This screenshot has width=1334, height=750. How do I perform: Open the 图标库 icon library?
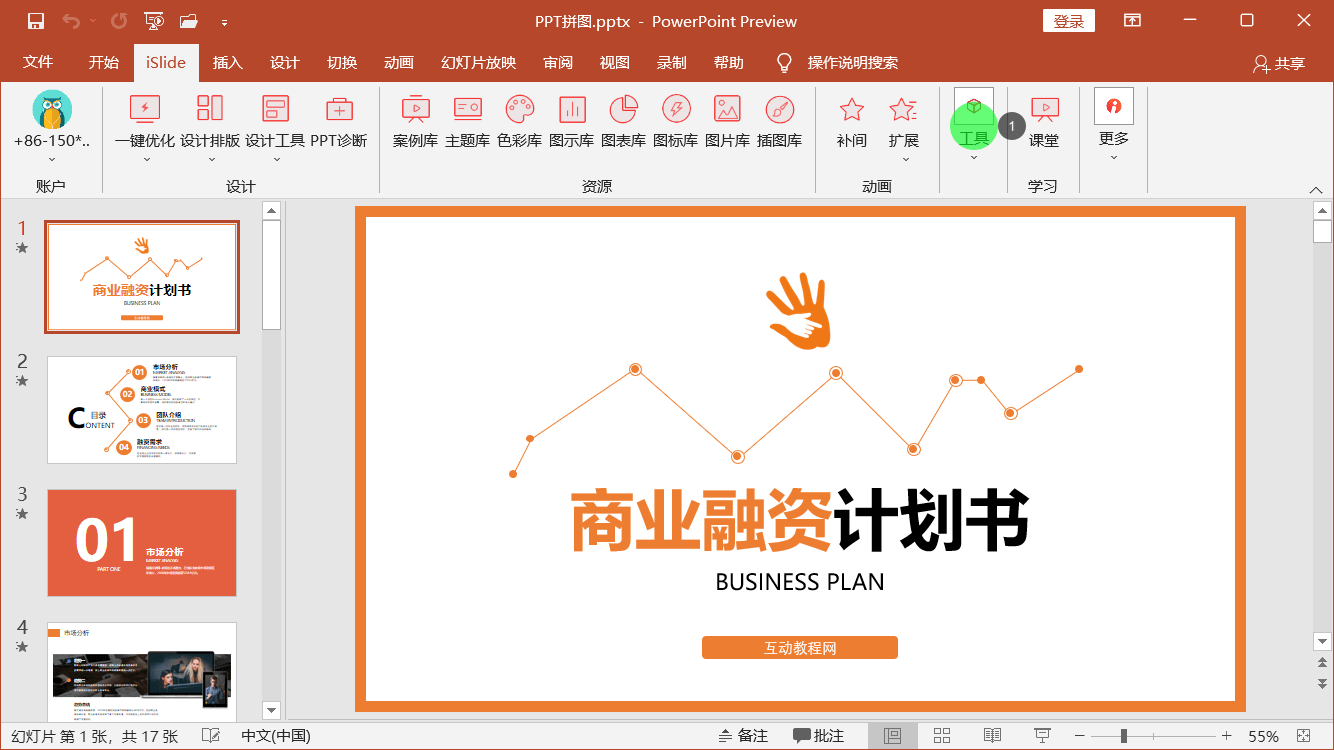coord(675,120)
